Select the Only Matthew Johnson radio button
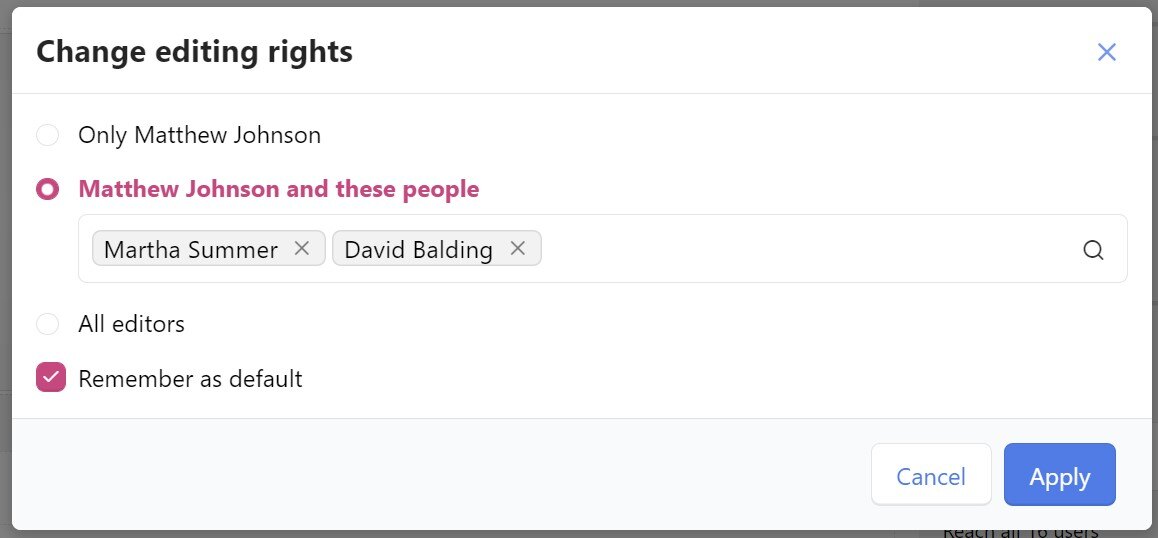This screenshot has width=1158, height=538. point(47,135)
